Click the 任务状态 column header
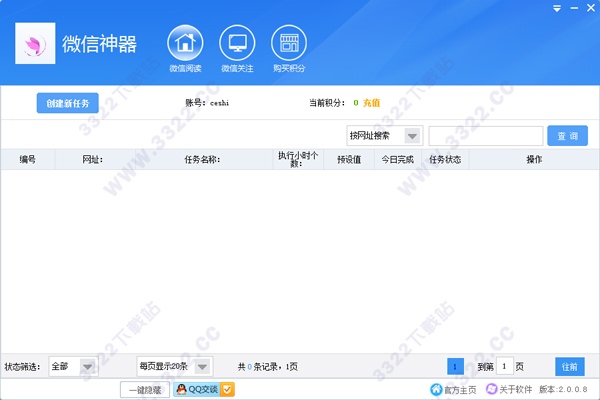600x400 pixels. tap(445, 159)
